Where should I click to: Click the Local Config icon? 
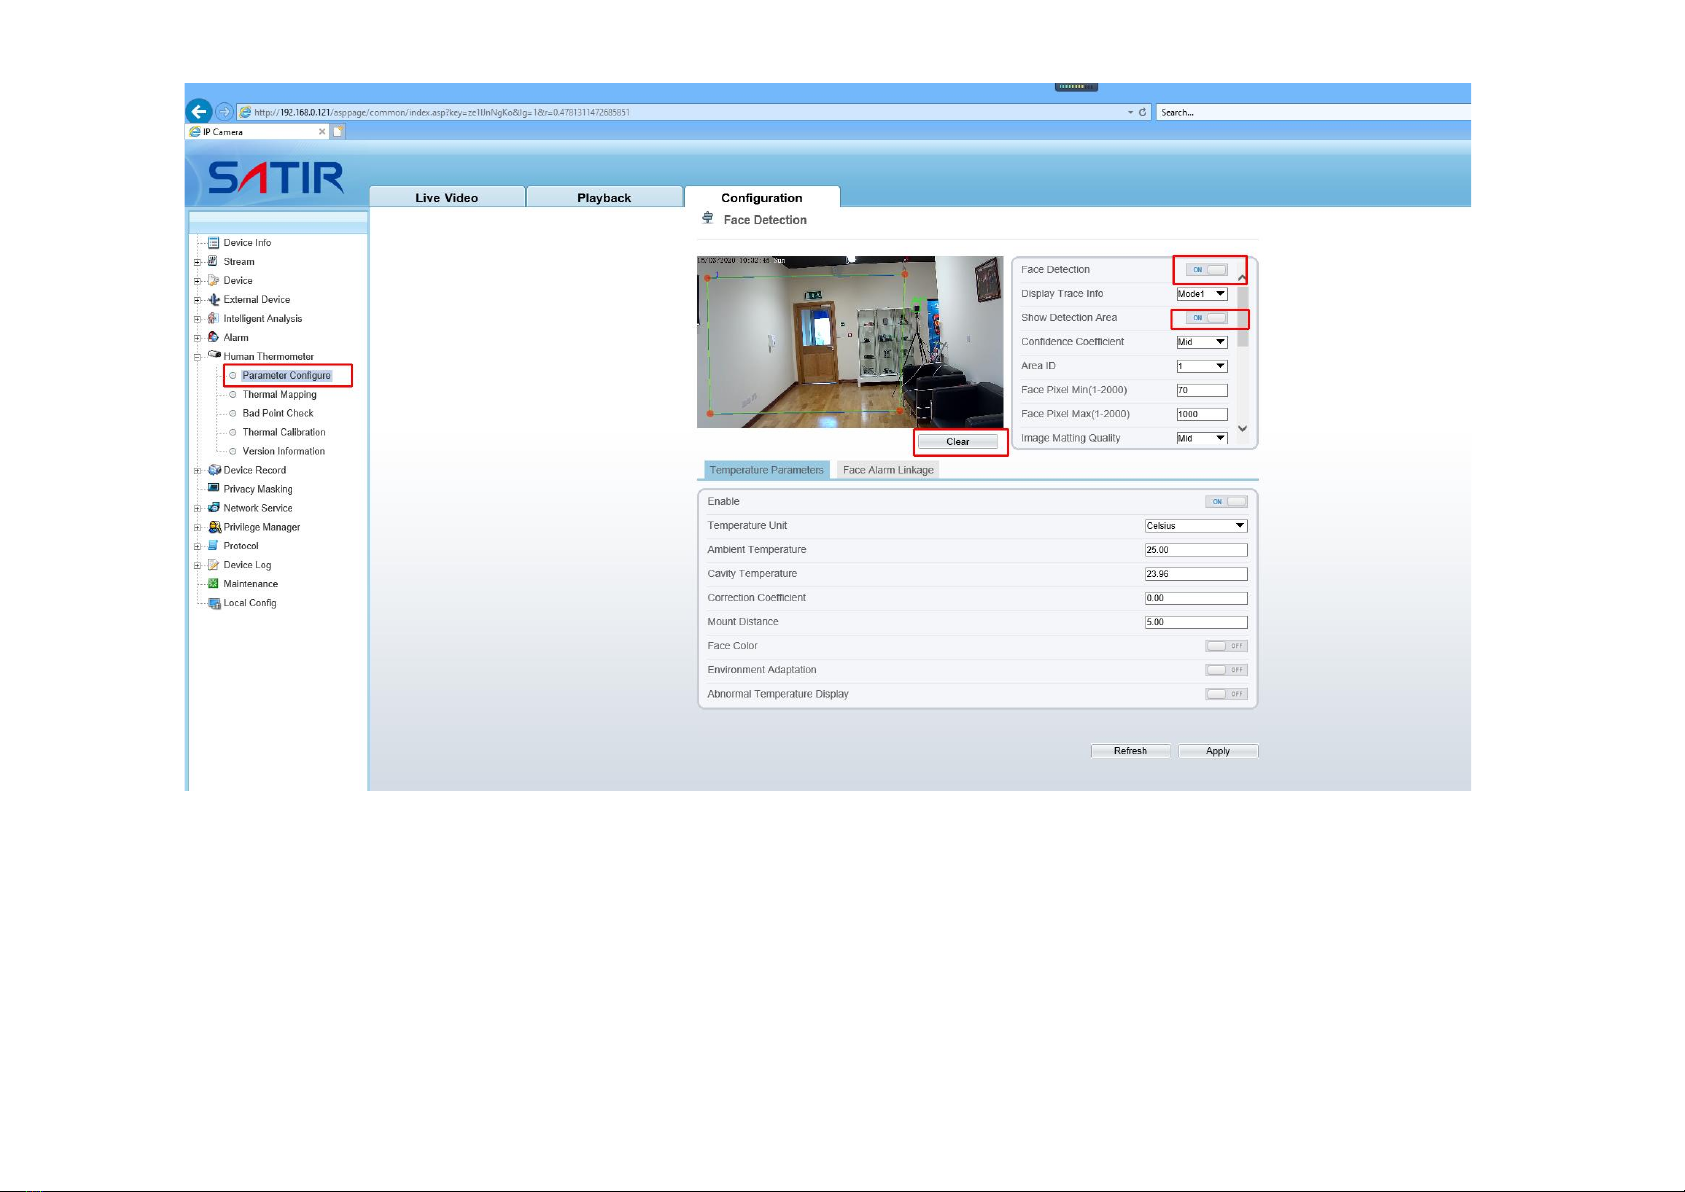214,603
